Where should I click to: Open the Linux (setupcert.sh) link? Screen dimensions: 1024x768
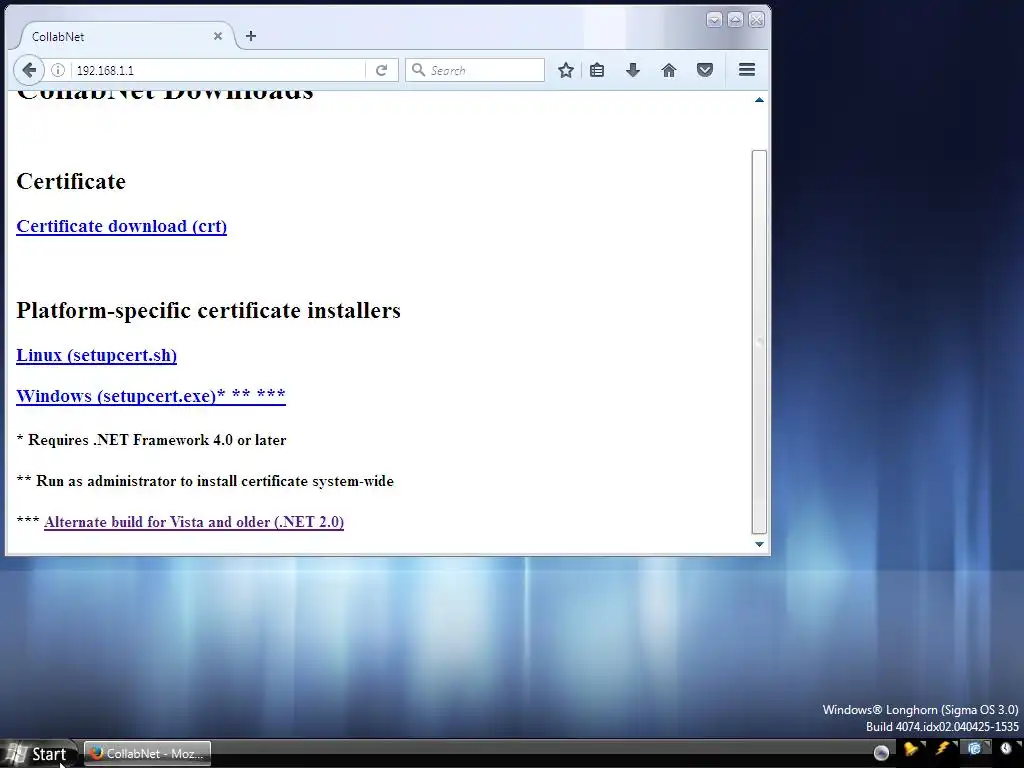tap(97, 355)
